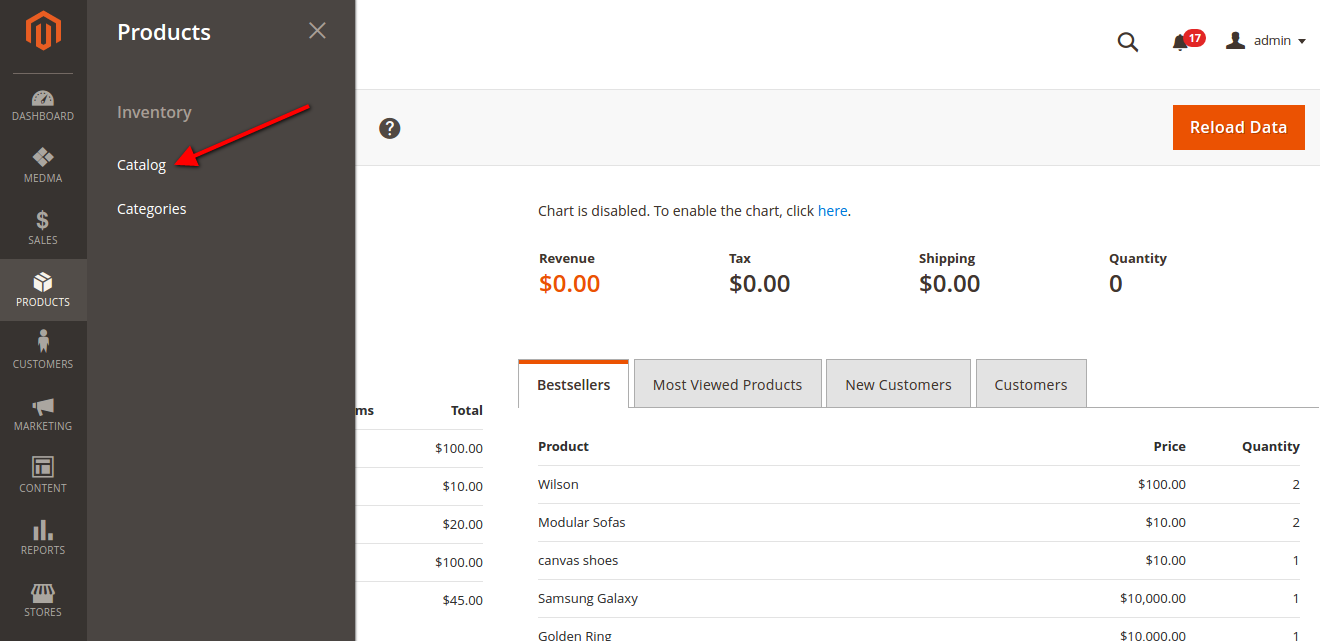Select the Media sidebar icon
The image size is (1338, 641).
(43, 166)
